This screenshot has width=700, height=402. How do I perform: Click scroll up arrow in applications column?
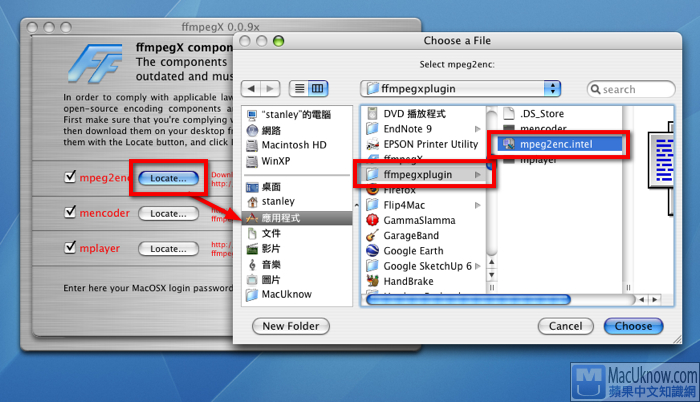(x=492, y=262)
